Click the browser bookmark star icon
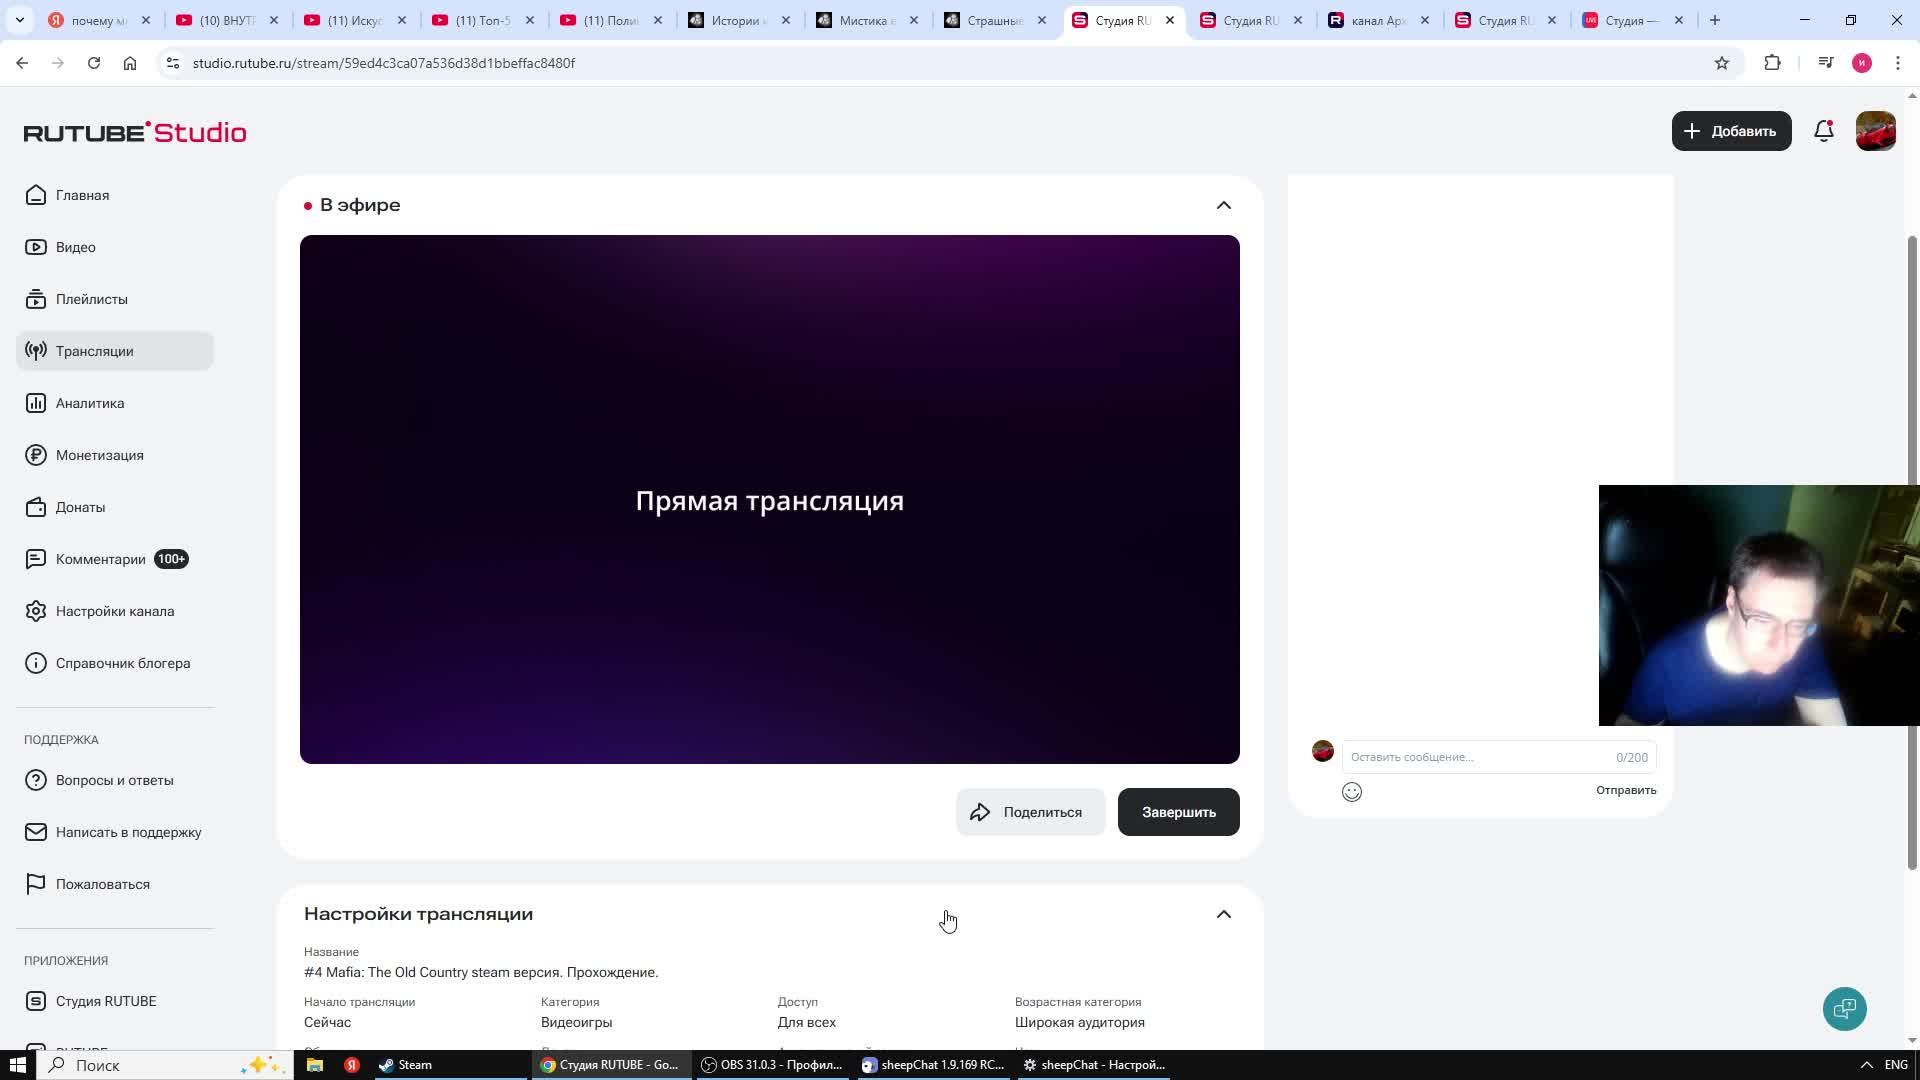Screen dimensions: 1920x1080 tap(1721, 63)
